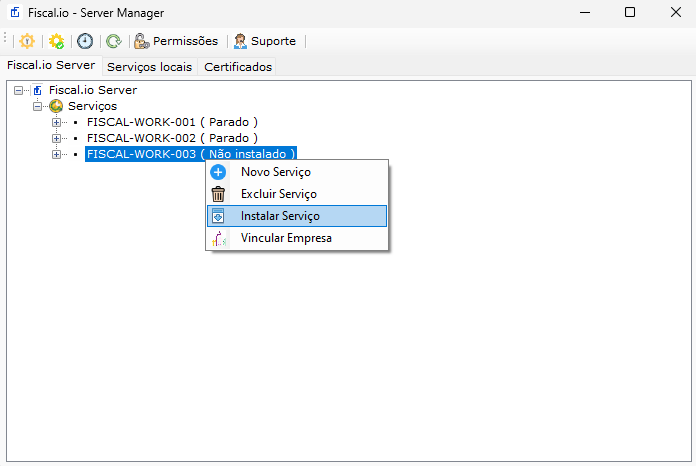This screenshot has width=696, height=466.
Task: Close the Server Manager window
Action: (x=676, y=12)
